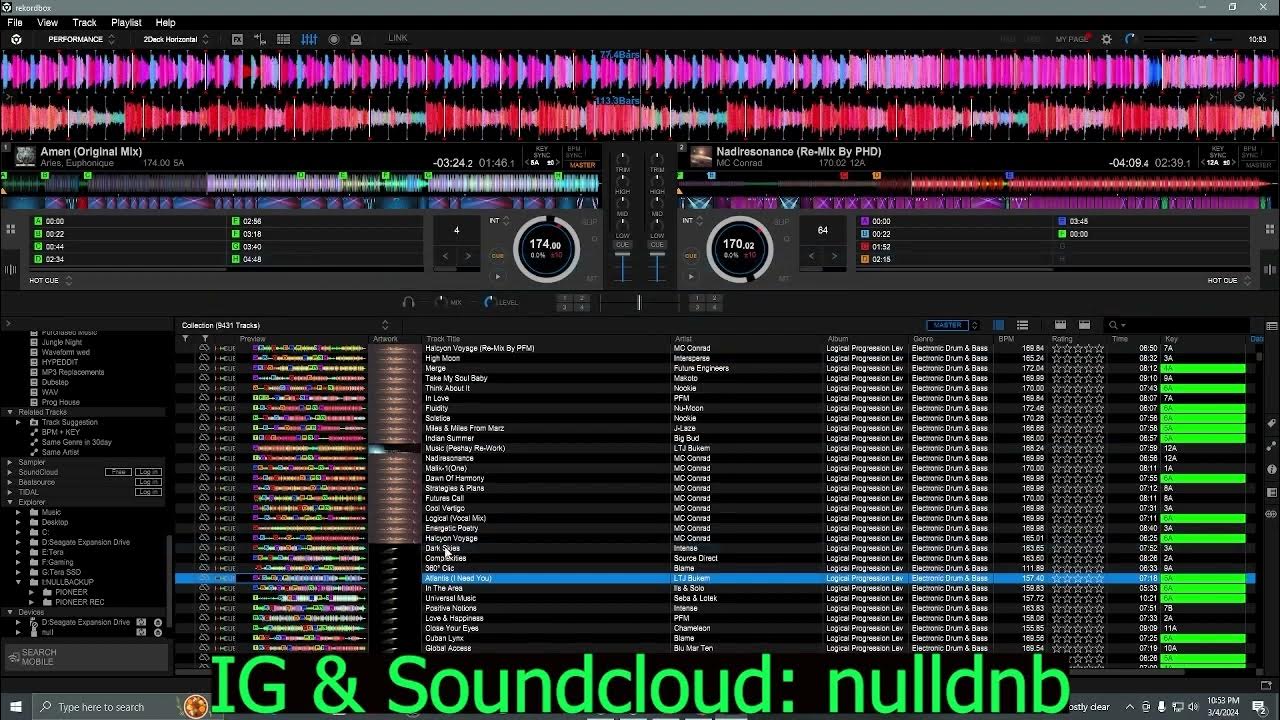Image resolution: width=1280 pixels, height=720 pixels.
Task: Open the 2Deck Horizontal layout dropdown
Action: (176, 39)
